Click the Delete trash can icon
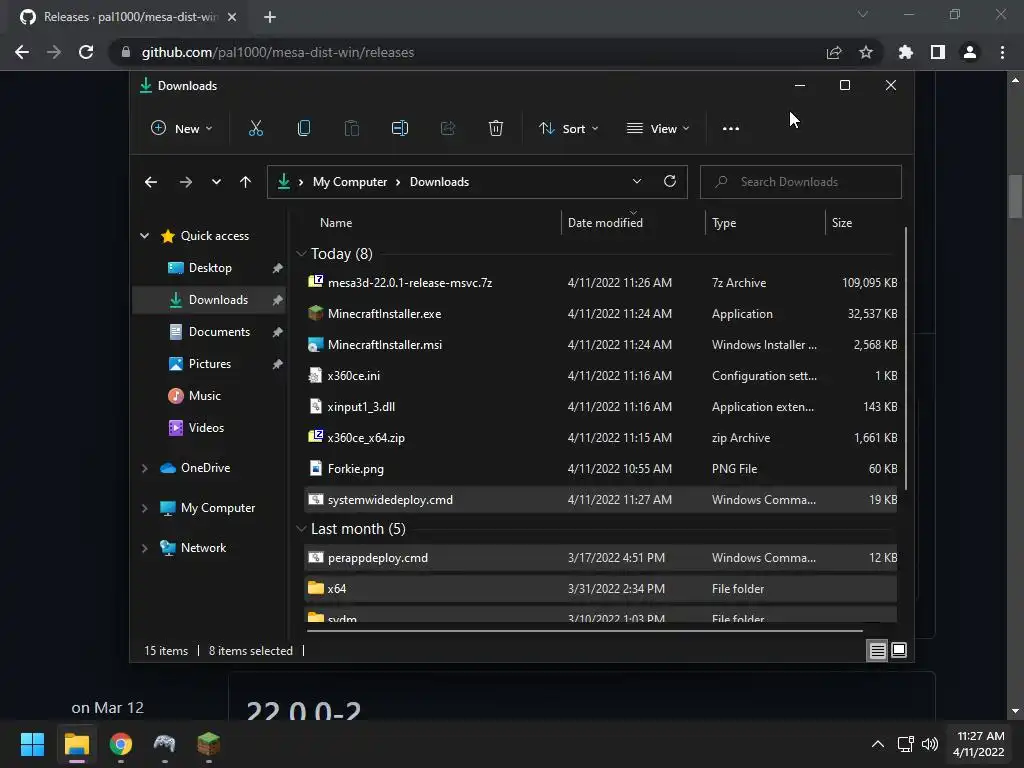Viewport: 1024px width, 768px height. [x=496, y=128]
